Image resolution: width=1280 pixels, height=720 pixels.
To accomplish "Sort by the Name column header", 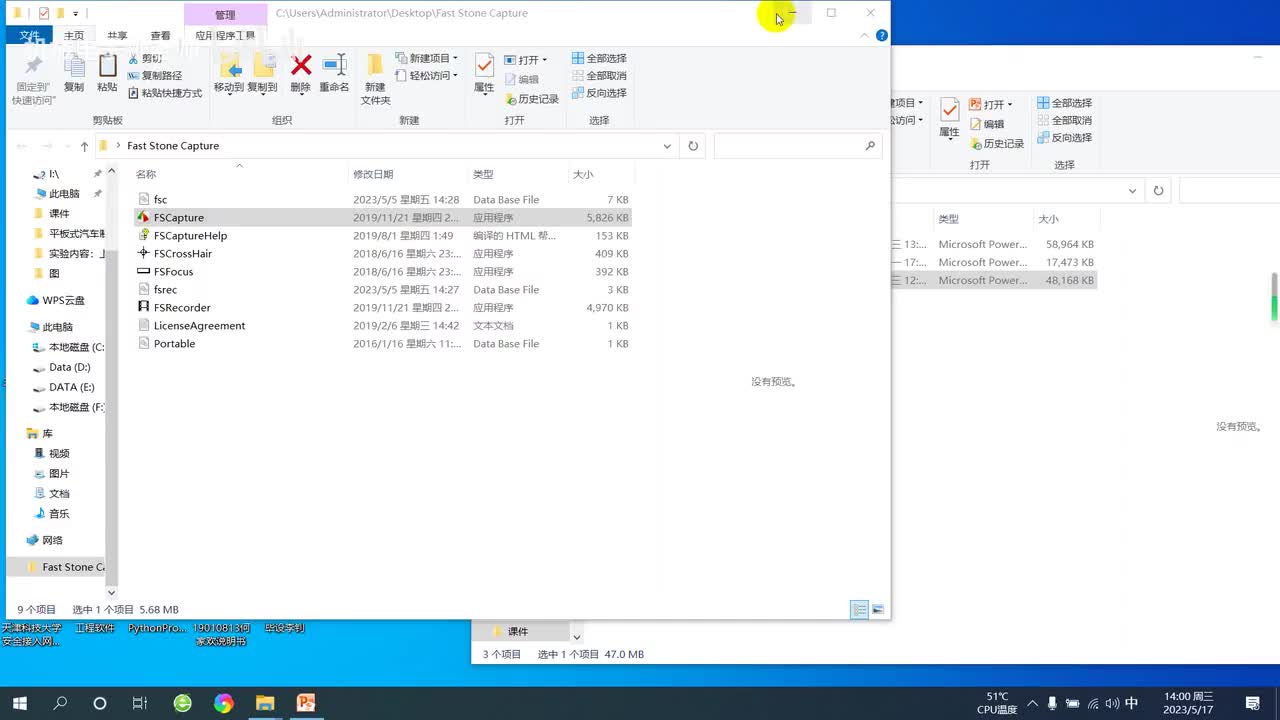I will pyautogui.click(x=146, y=174).
